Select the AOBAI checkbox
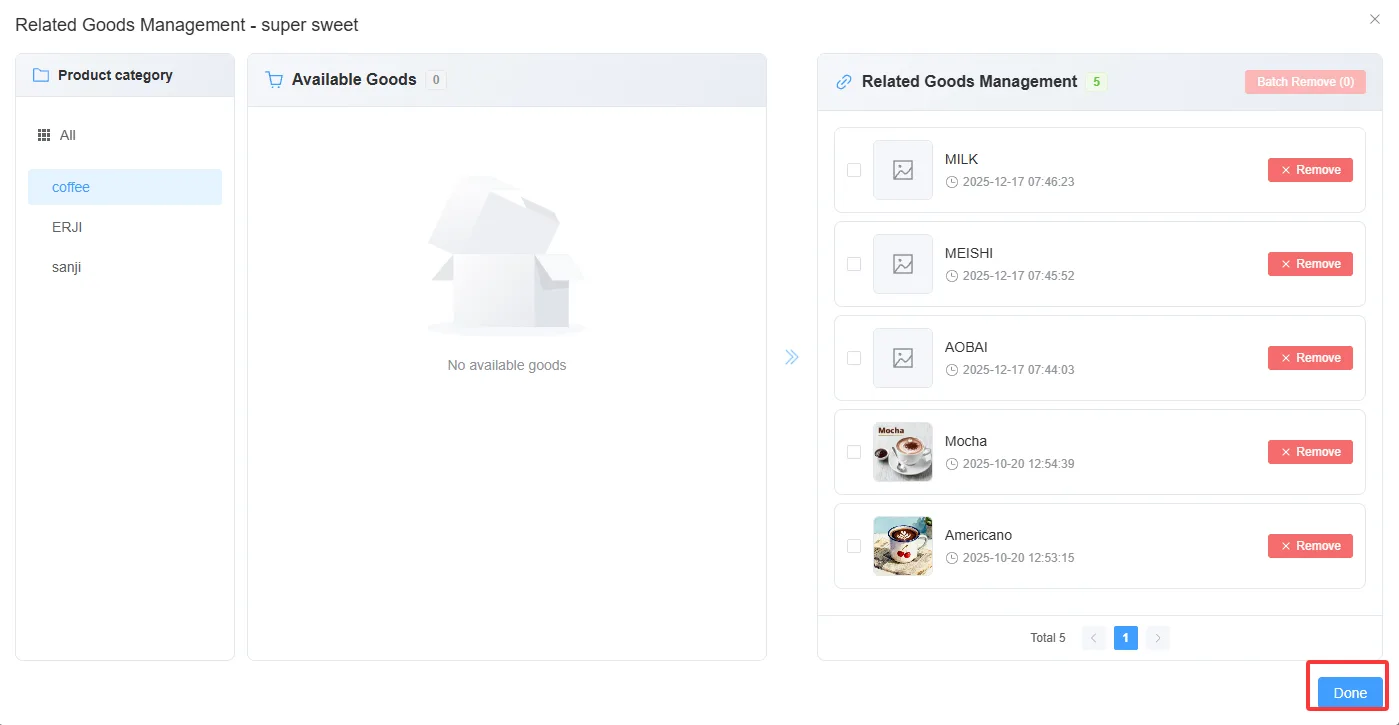The height and width of the screenshot is (725, 1399). [x=854, y=358]
